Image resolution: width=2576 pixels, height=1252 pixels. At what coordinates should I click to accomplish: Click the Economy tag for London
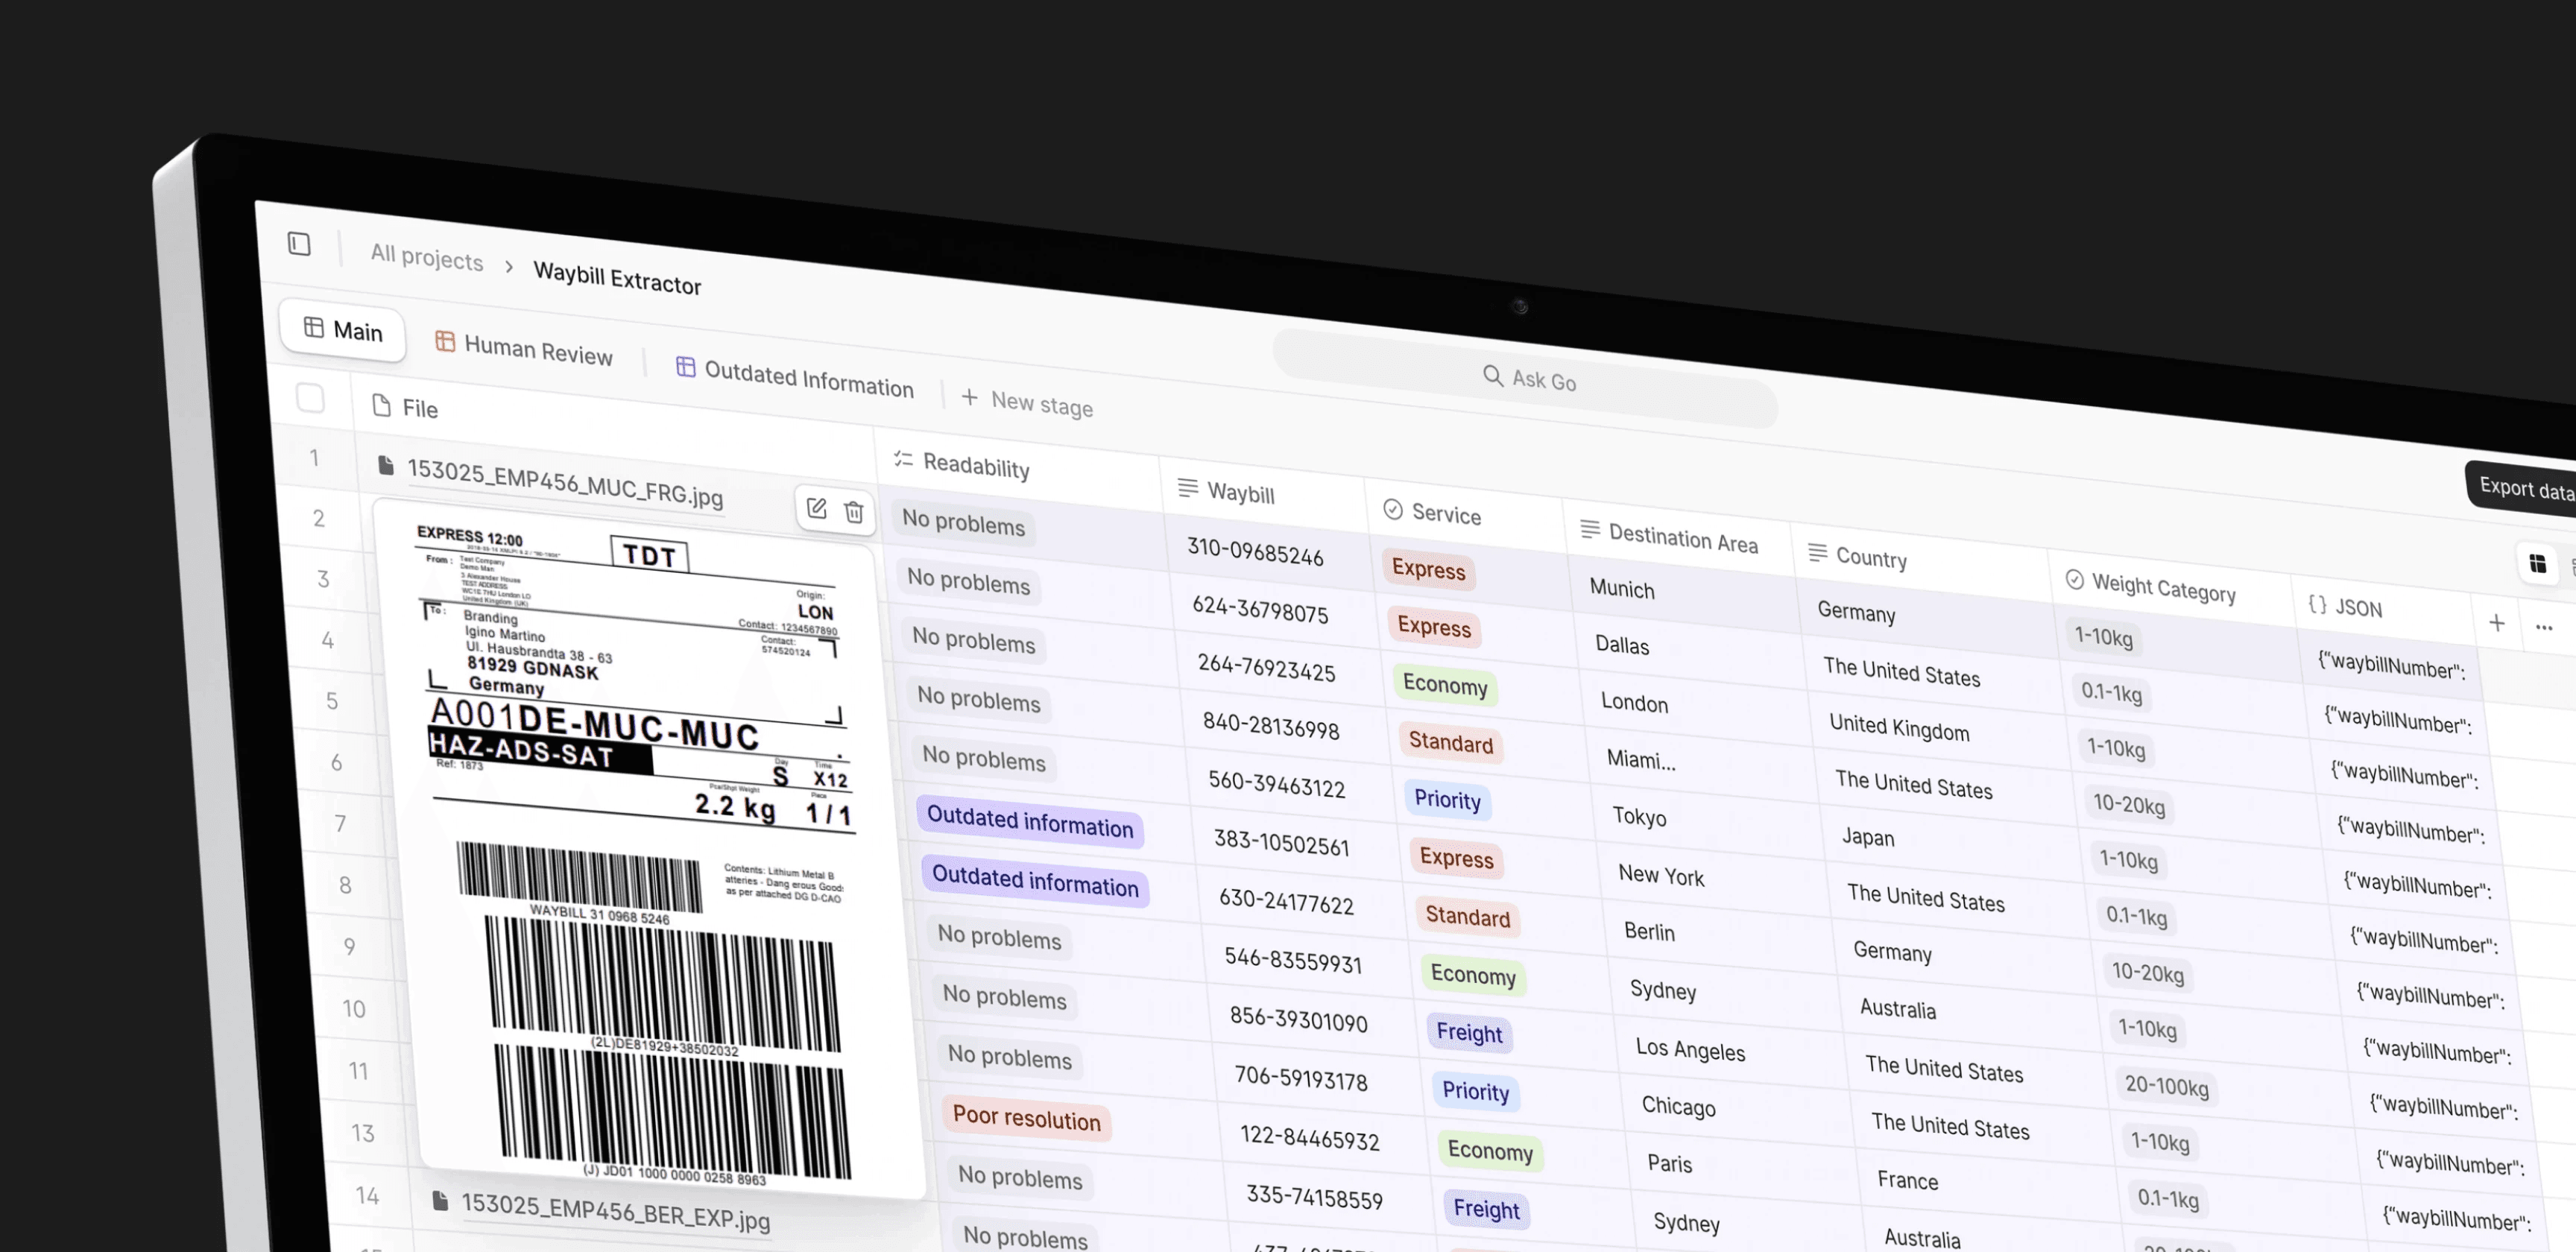point(1445,685)
